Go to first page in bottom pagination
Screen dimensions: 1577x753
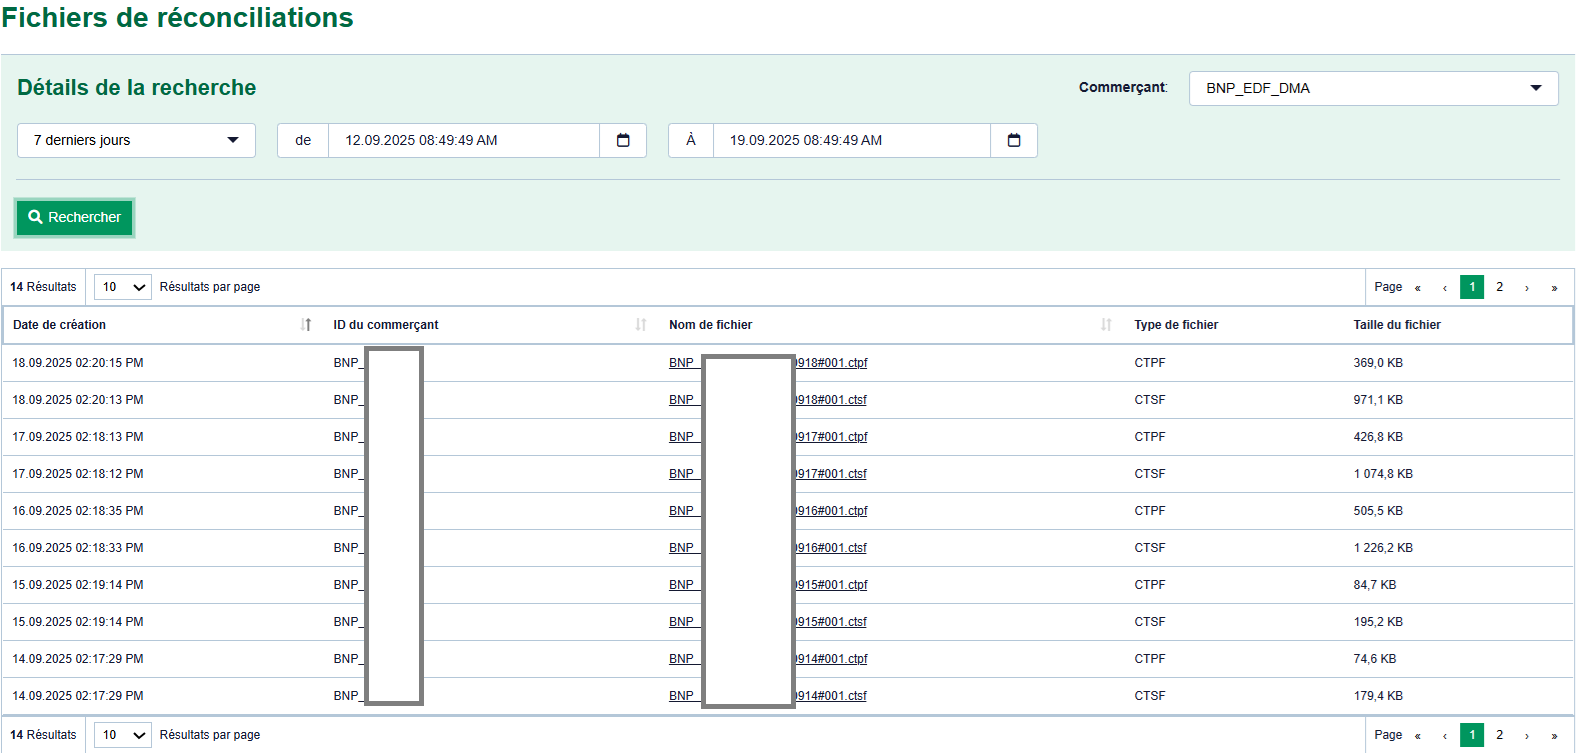click(x=1417, y=736)
